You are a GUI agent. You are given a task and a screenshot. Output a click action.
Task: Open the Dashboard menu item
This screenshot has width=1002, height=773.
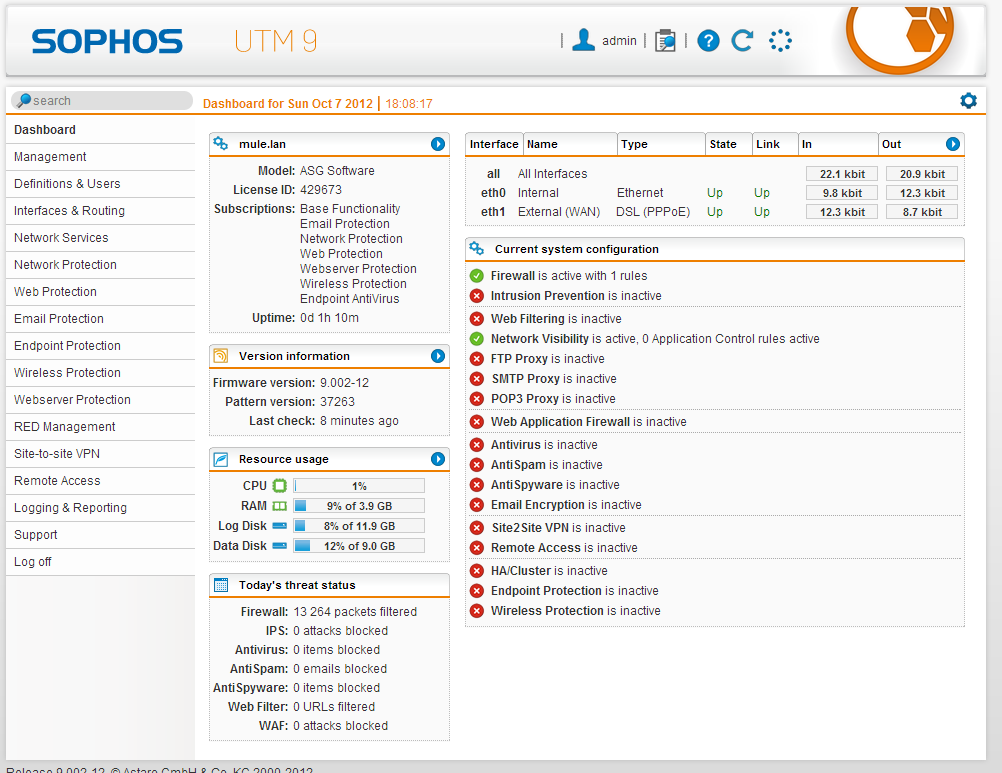point(100,130)
